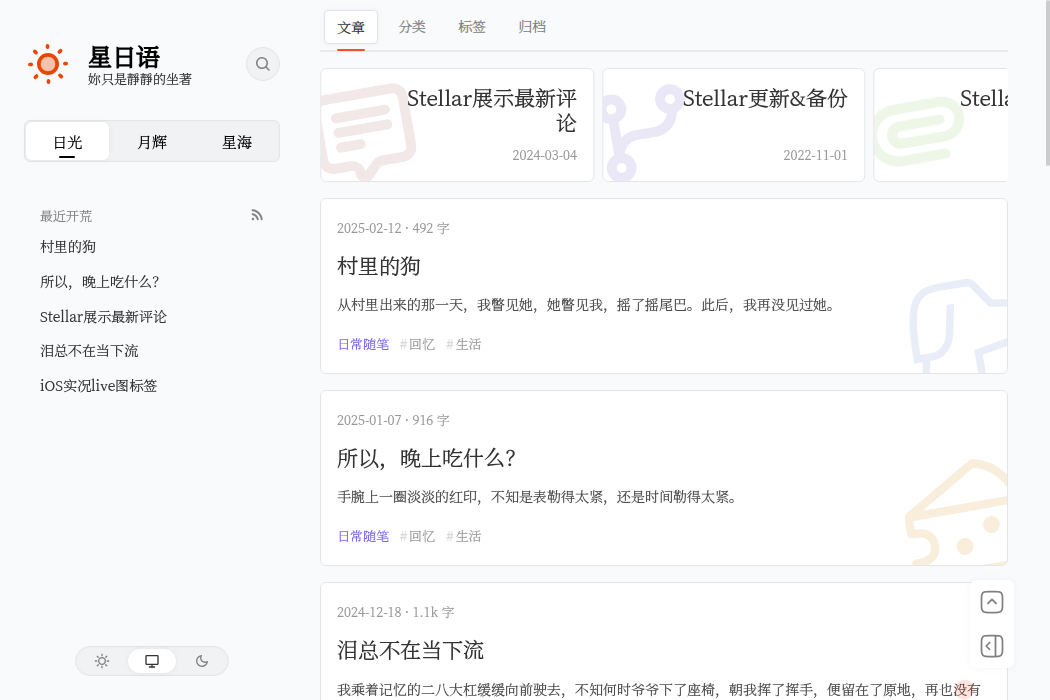The image size is (1050, 700).
Task: Open sidebar link 泪总不在当下流
Action: point(89,351)
